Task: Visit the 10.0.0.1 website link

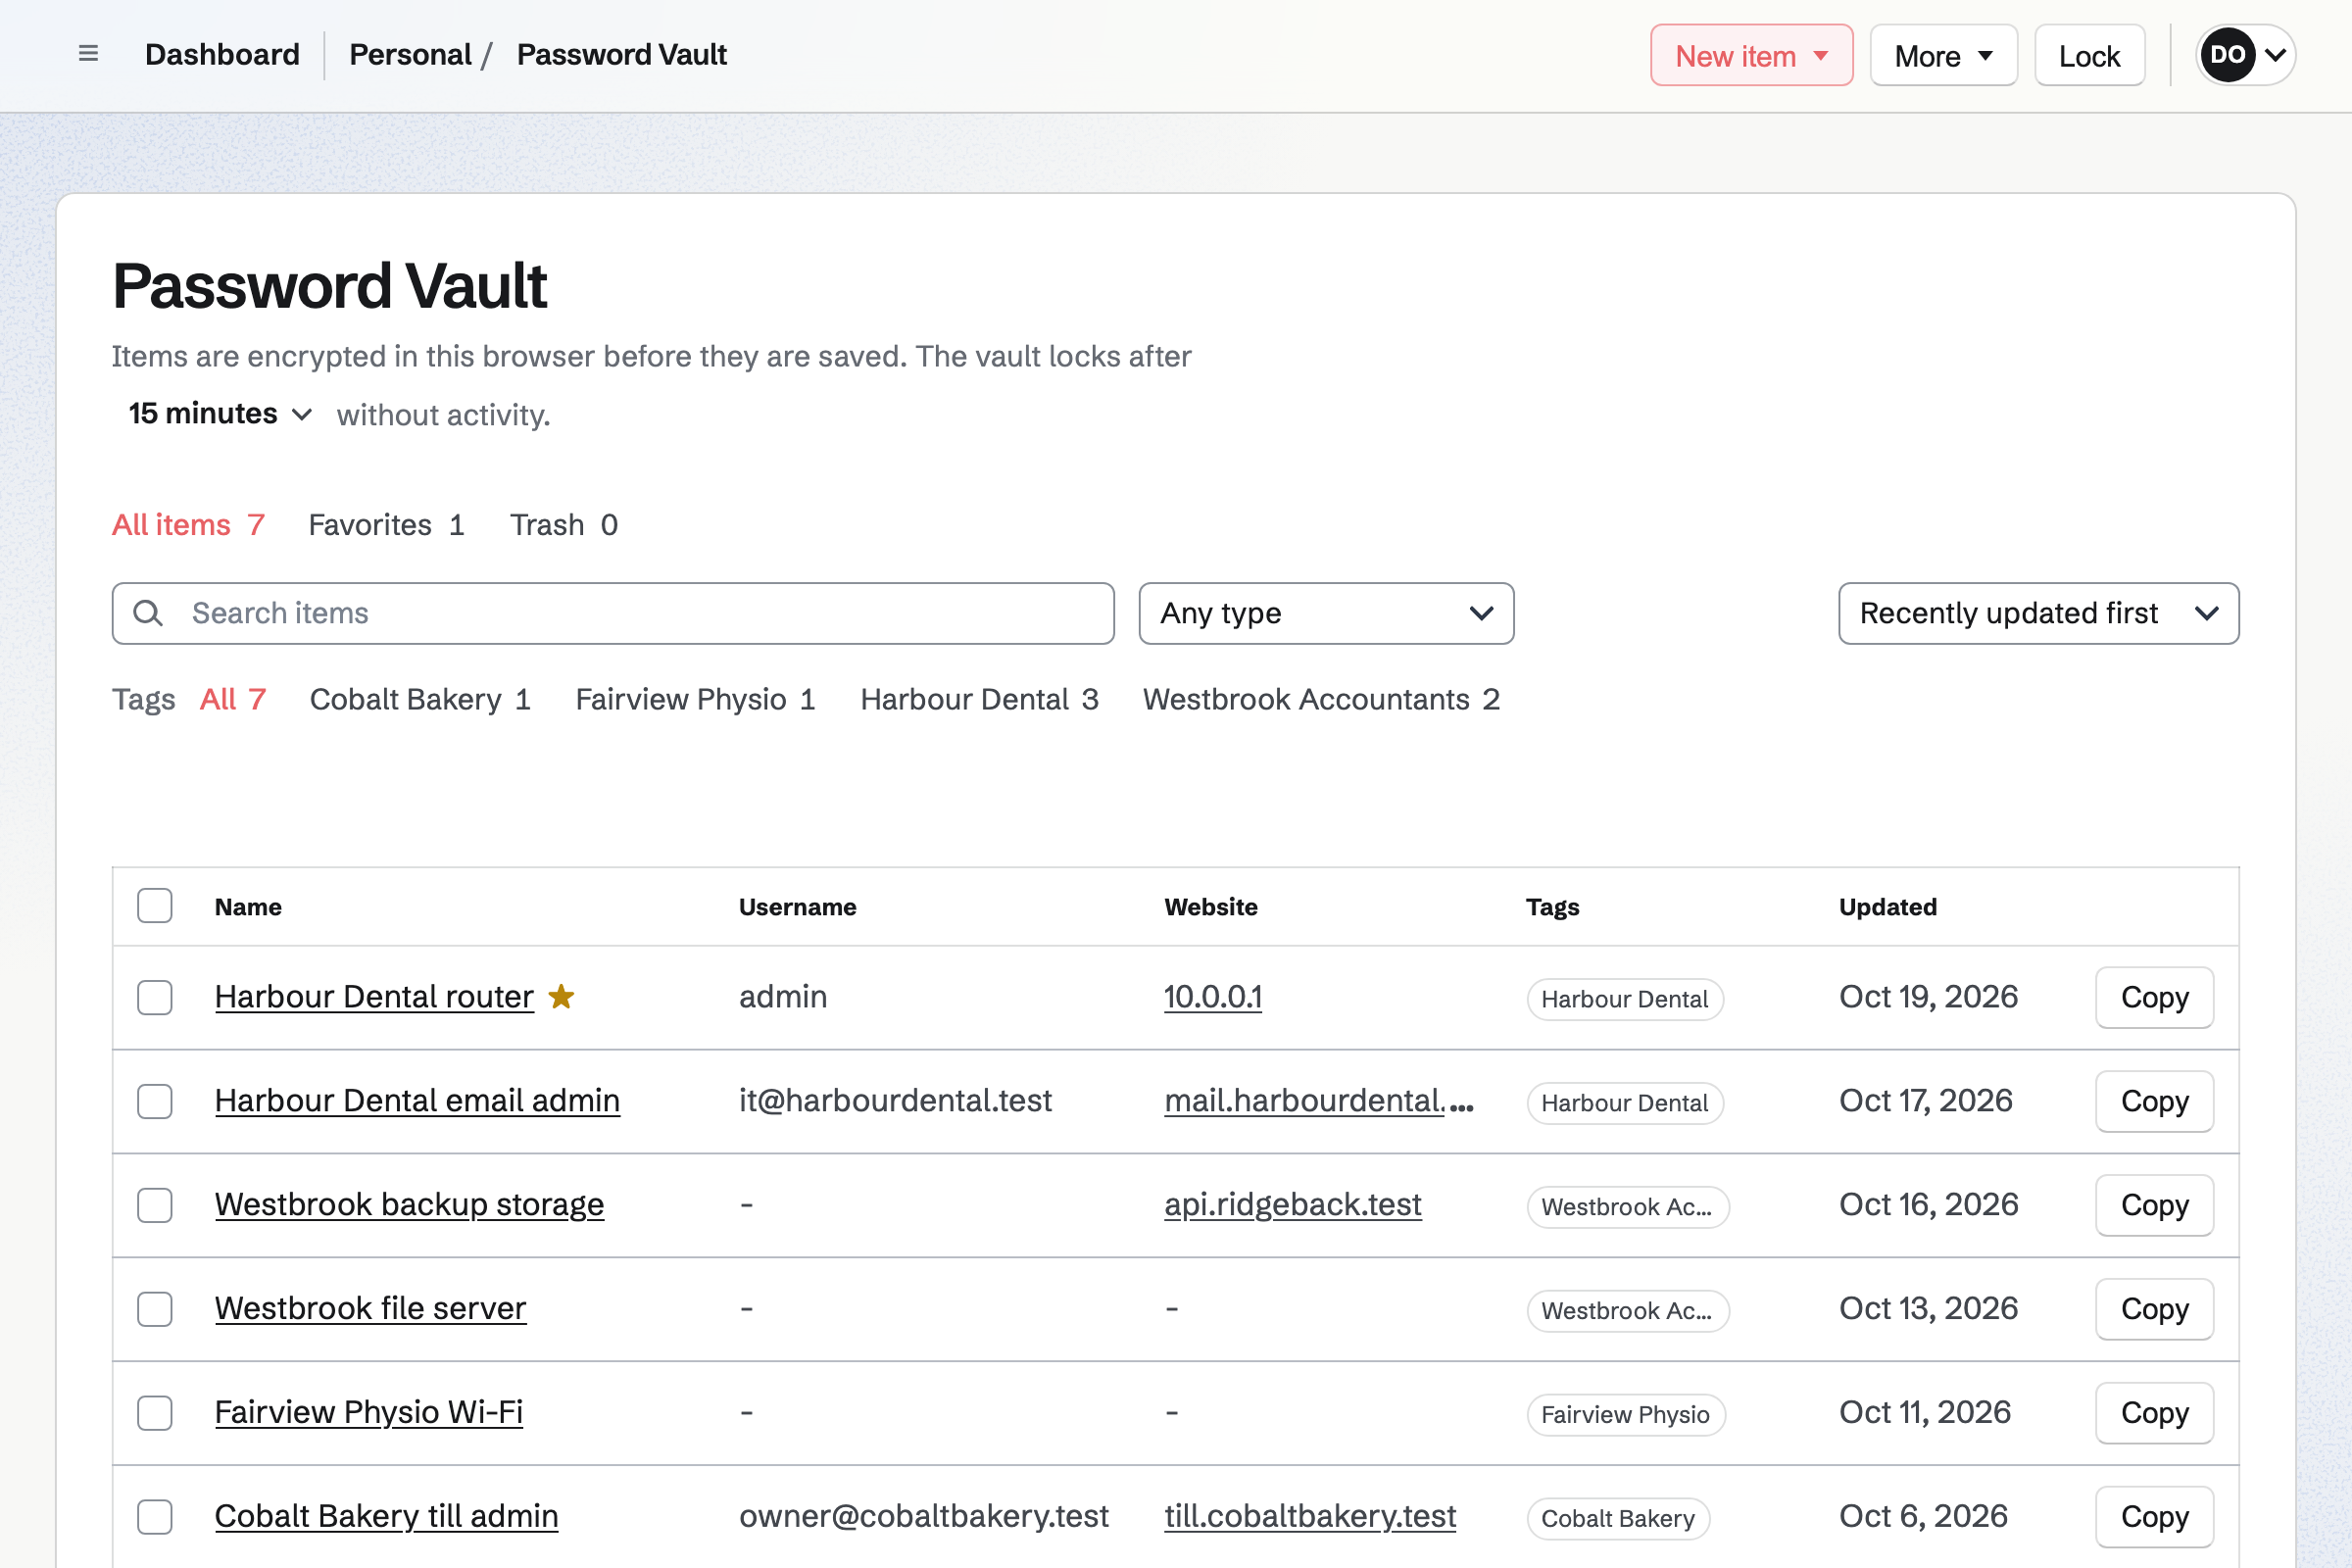Action: [x=1213, y=996]
